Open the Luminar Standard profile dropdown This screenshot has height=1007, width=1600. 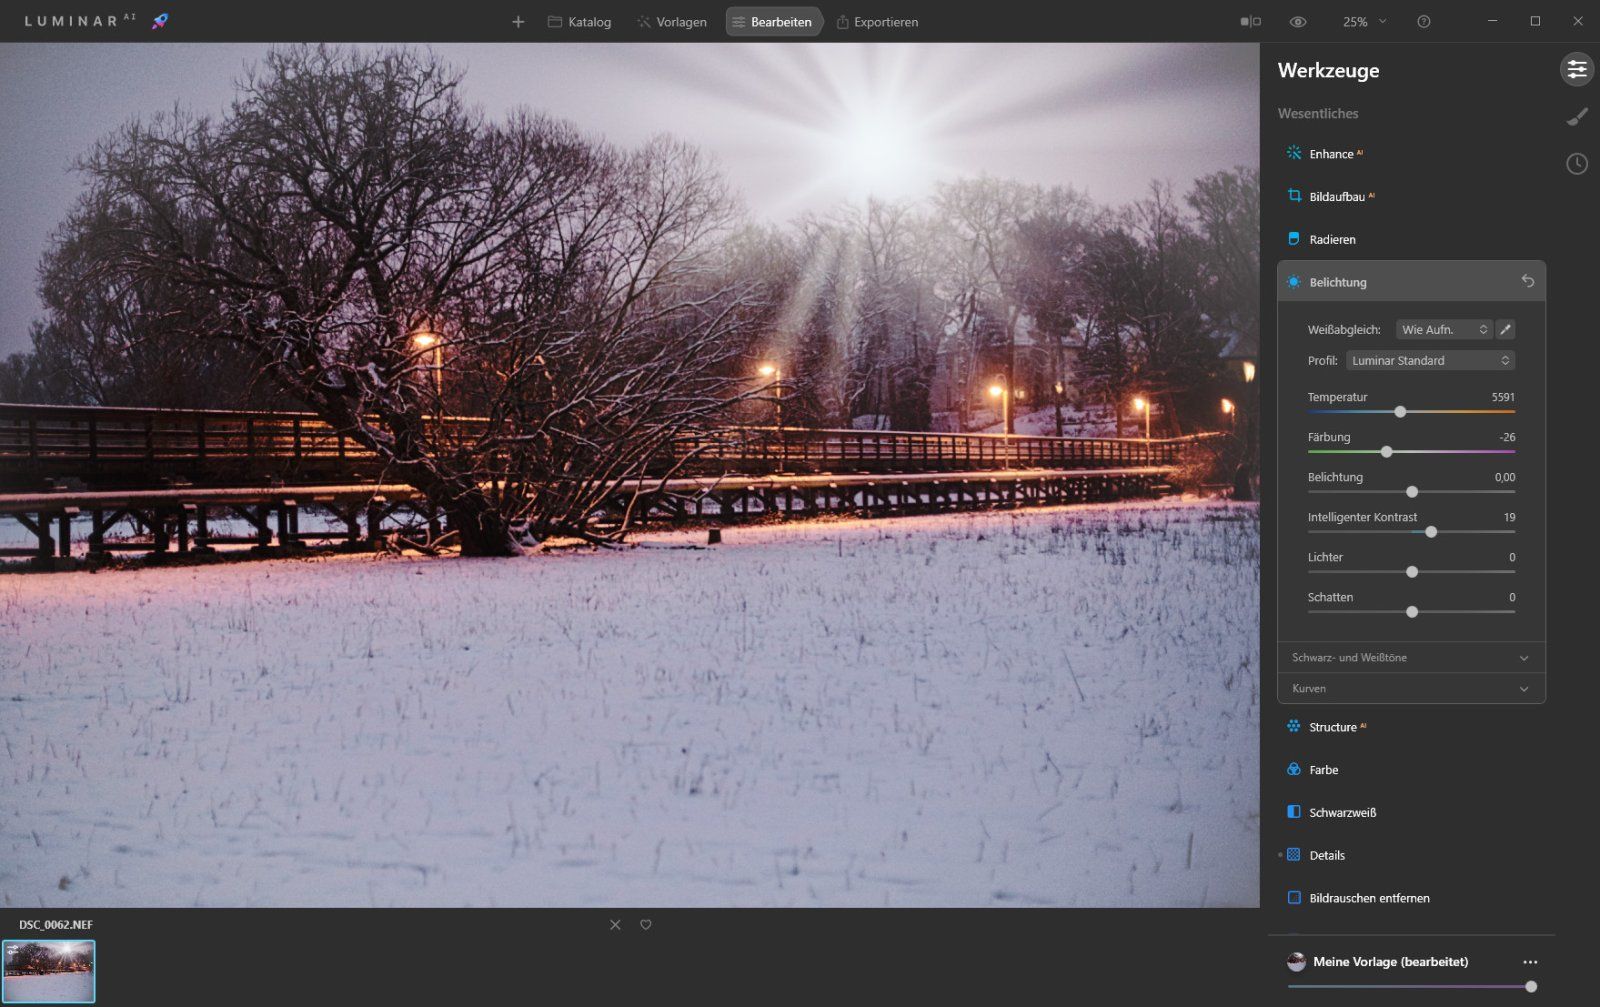pos(1430,360)
